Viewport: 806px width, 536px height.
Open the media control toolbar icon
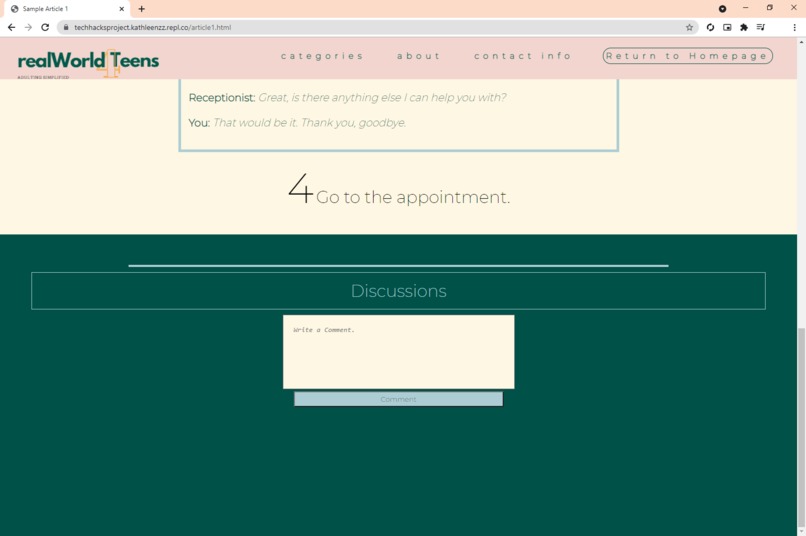761,27
